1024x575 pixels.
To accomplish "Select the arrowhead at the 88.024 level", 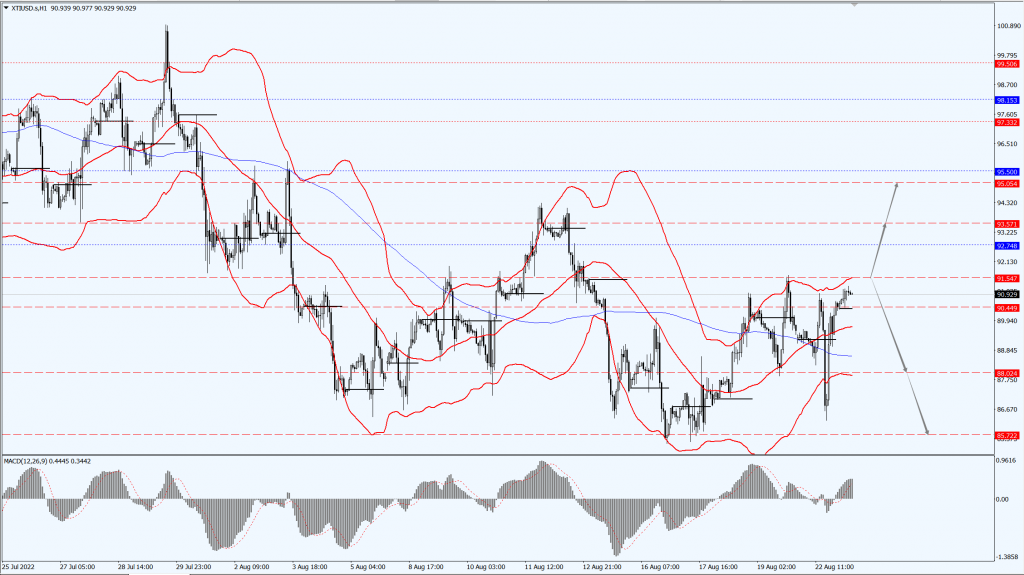I will tap(906, 370).
